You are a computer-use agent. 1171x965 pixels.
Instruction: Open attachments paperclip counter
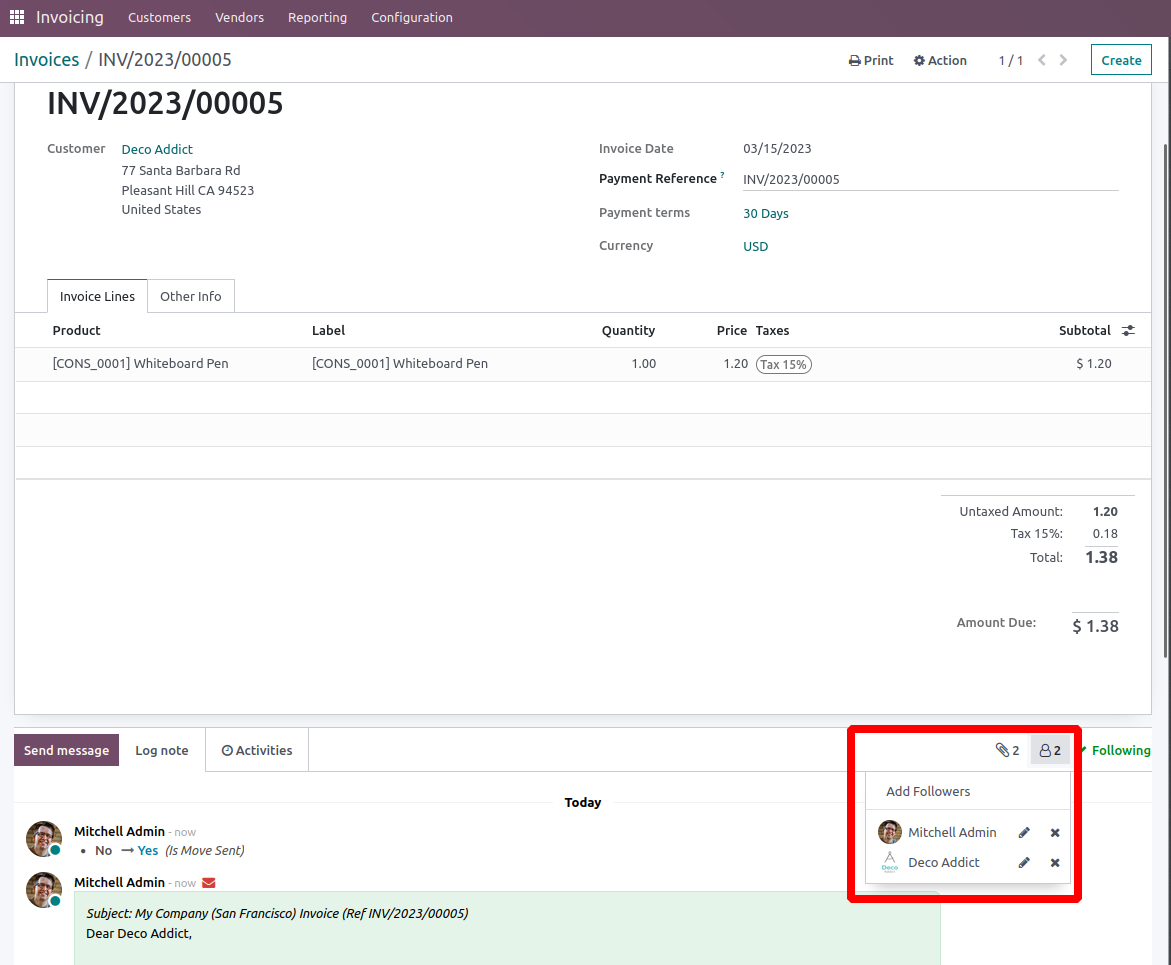point(1007,750)
